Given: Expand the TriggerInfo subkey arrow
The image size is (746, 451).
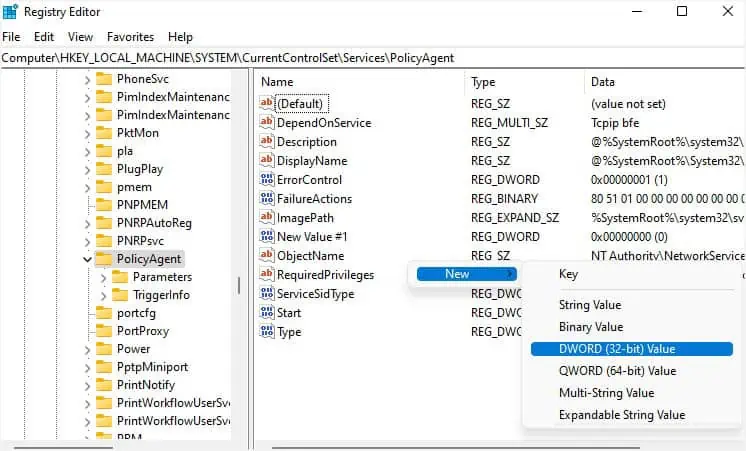Looking at the screenshot, I should pyautogui.click(x=103, y=295).
